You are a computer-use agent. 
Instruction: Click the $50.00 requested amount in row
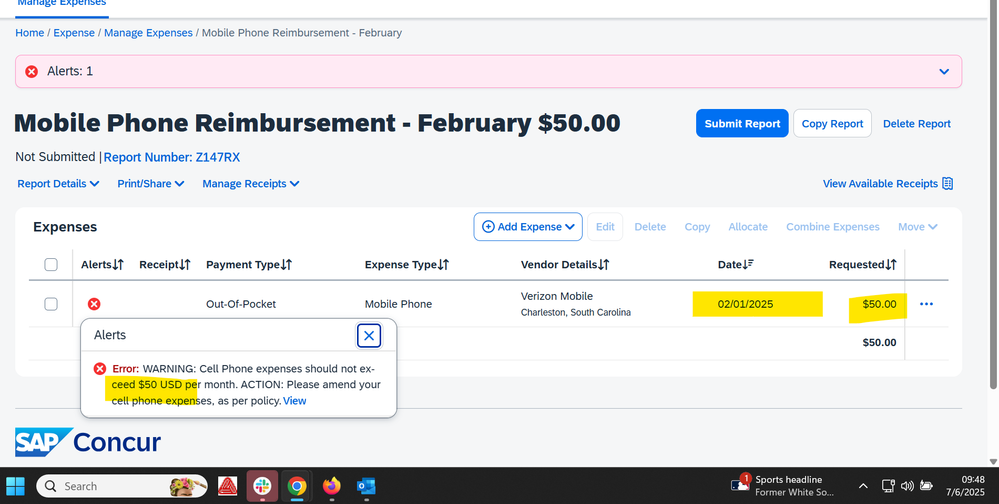point(879,304)
